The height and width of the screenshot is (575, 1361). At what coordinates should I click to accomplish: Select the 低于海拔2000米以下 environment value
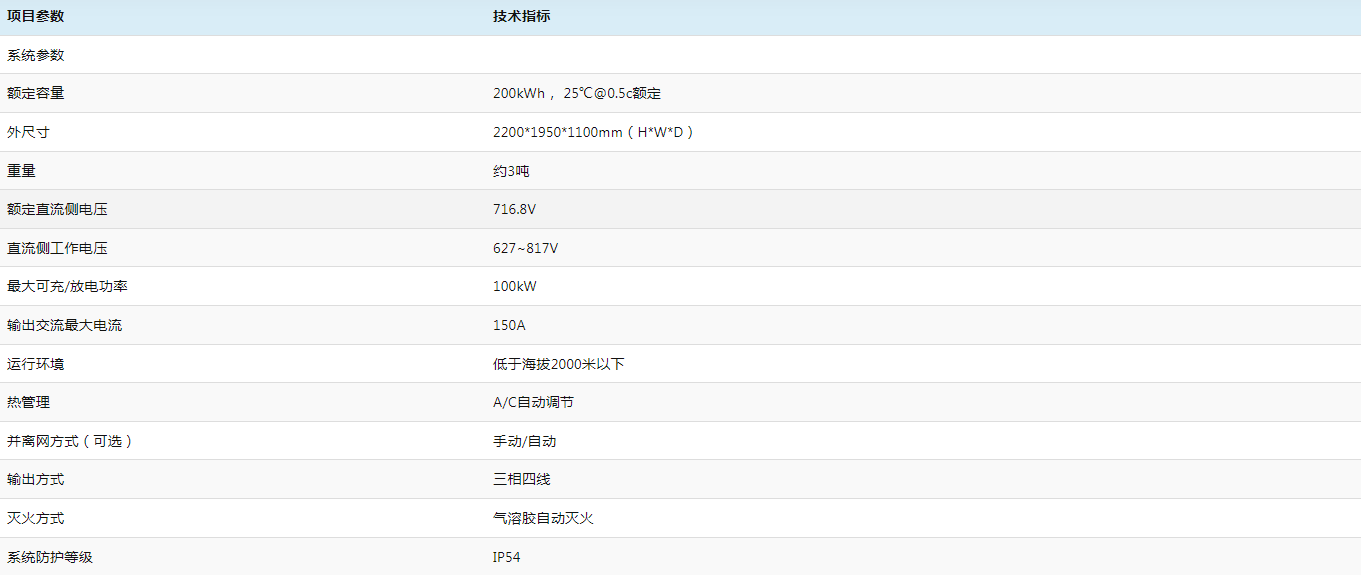(558, 364)
